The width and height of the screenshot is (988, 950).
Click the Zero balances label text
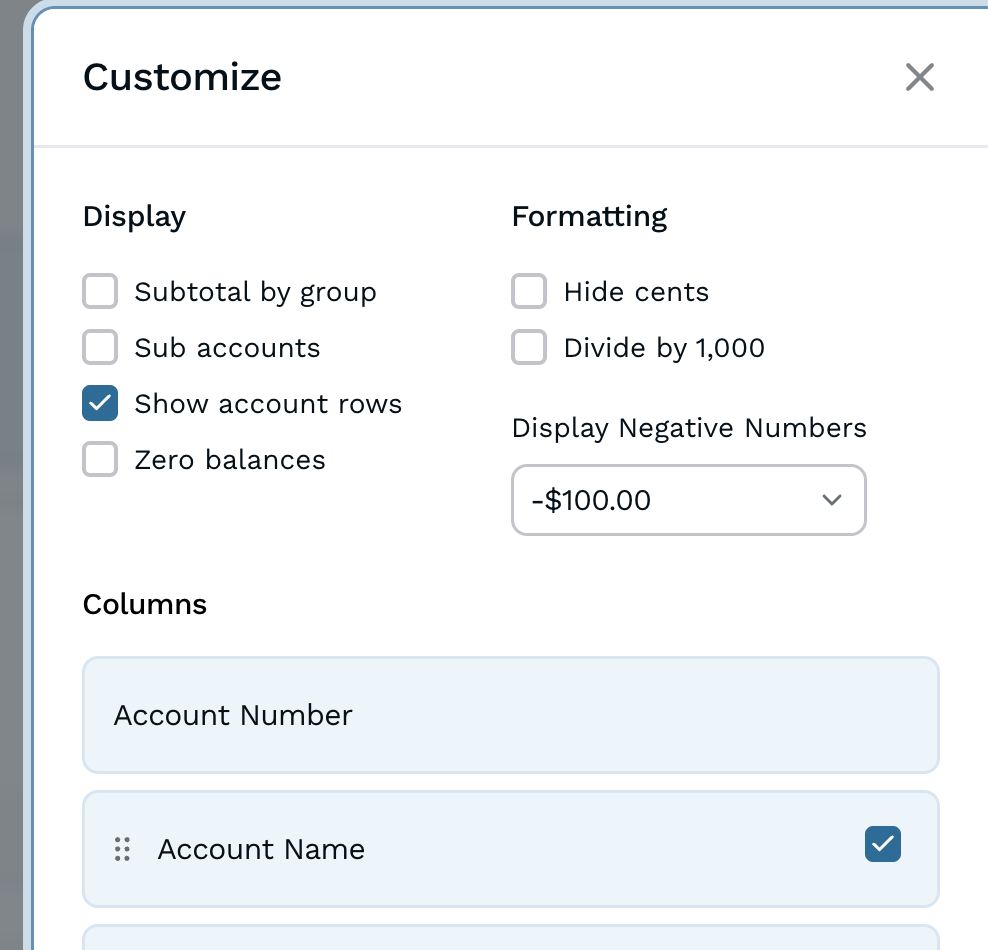point(230,460)
